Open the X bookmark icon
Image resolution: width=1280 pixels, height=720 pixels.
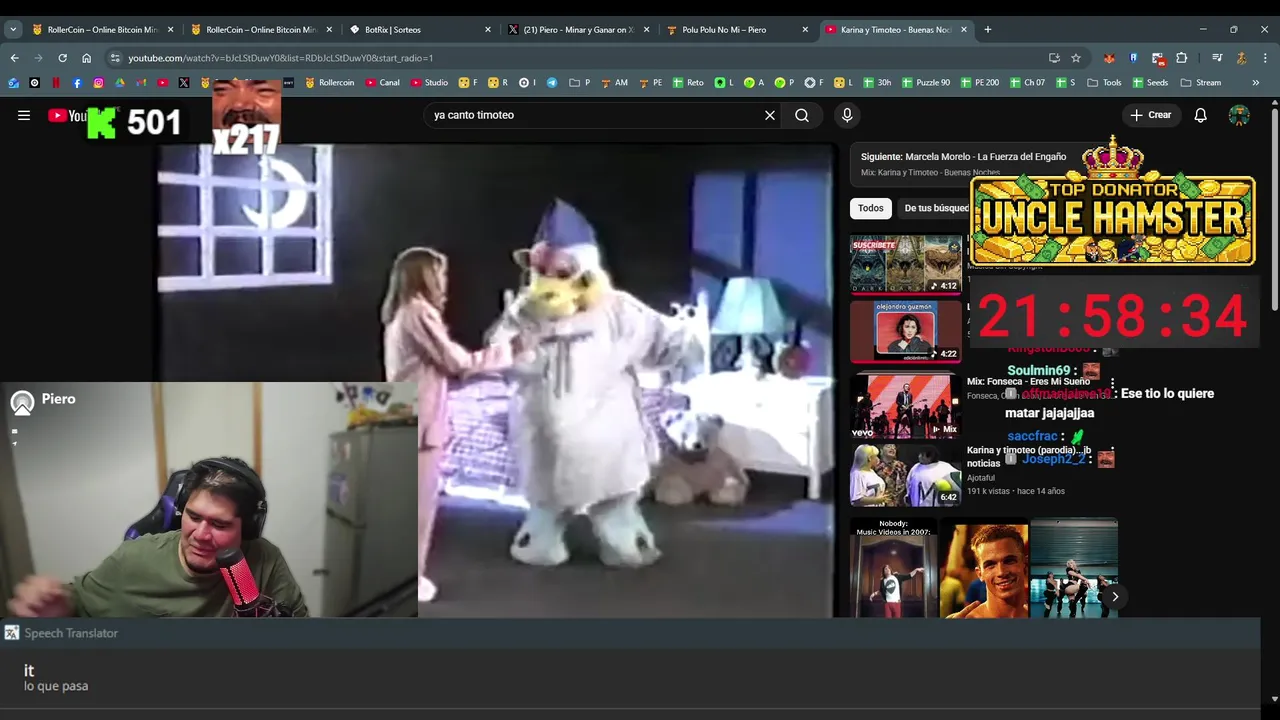[184, 83]
